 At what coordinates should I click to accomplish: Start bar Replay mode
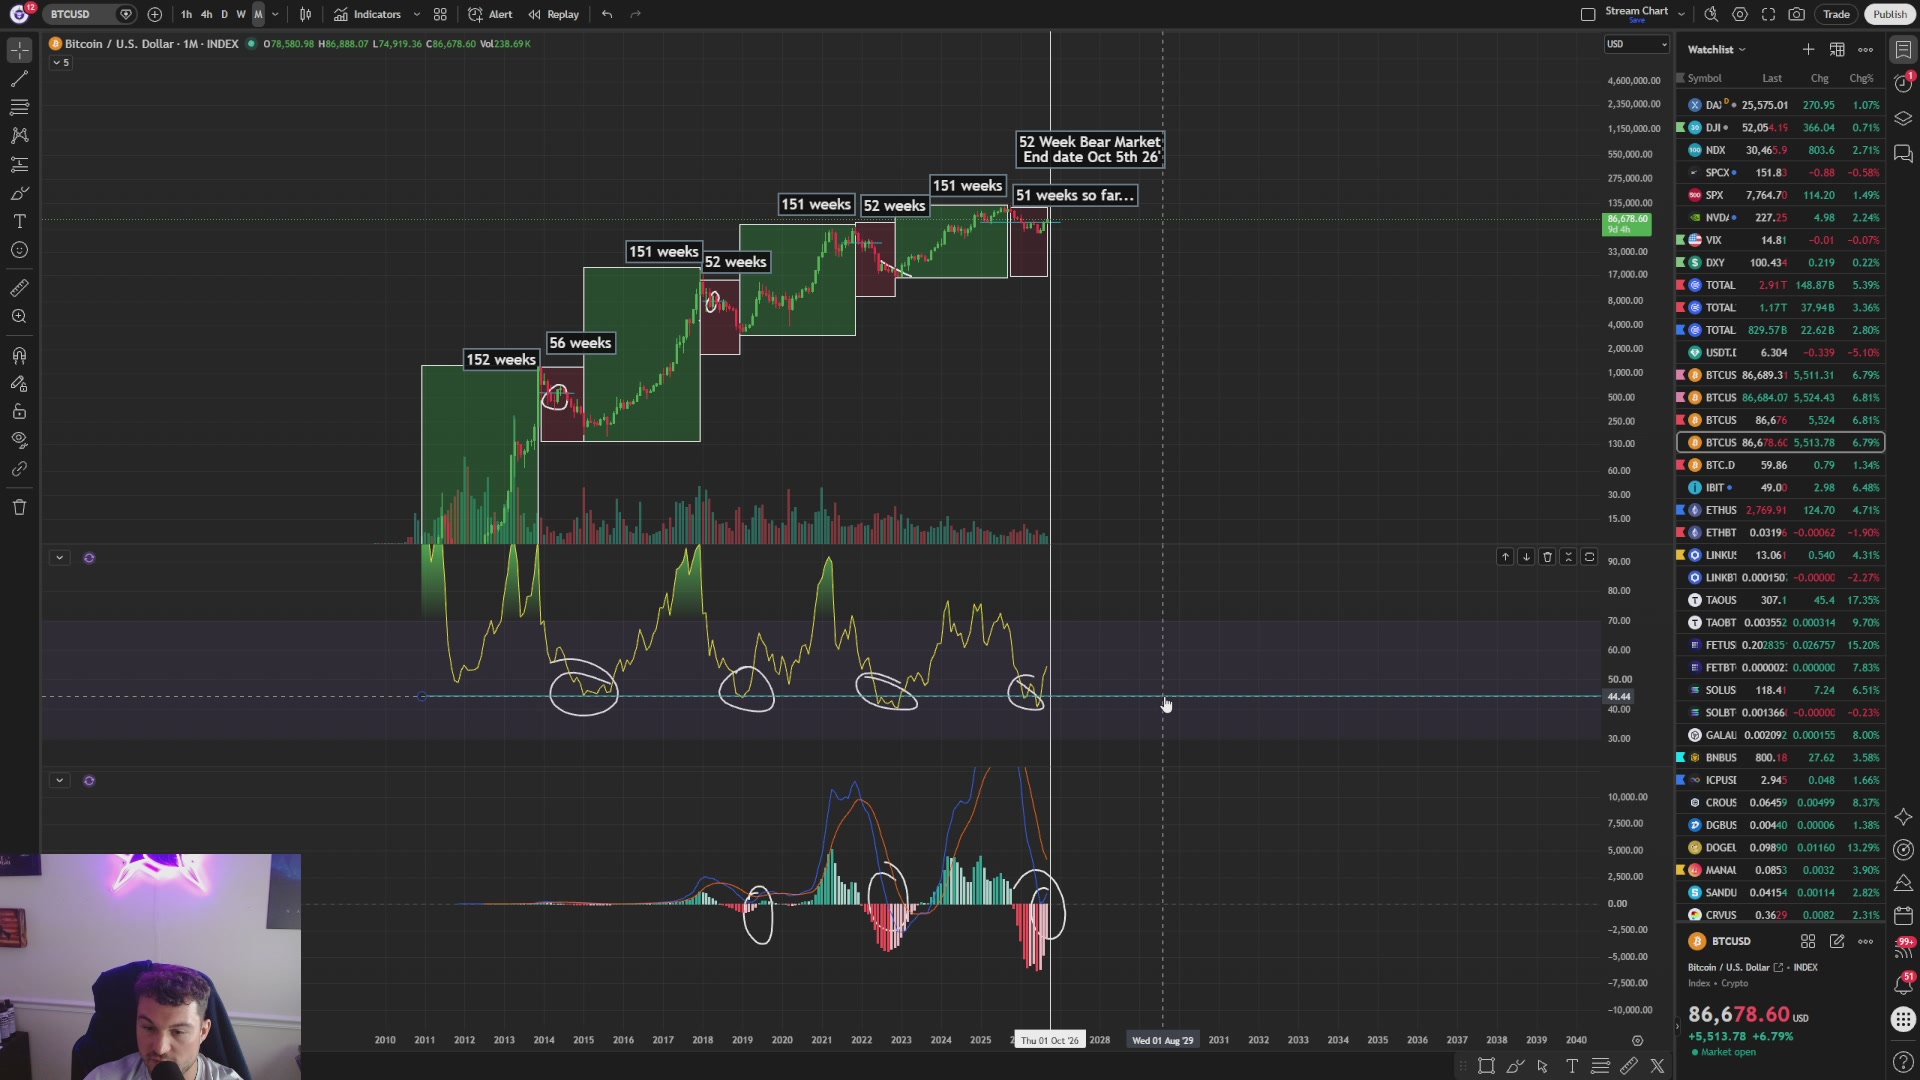click(x=553, y=14)
